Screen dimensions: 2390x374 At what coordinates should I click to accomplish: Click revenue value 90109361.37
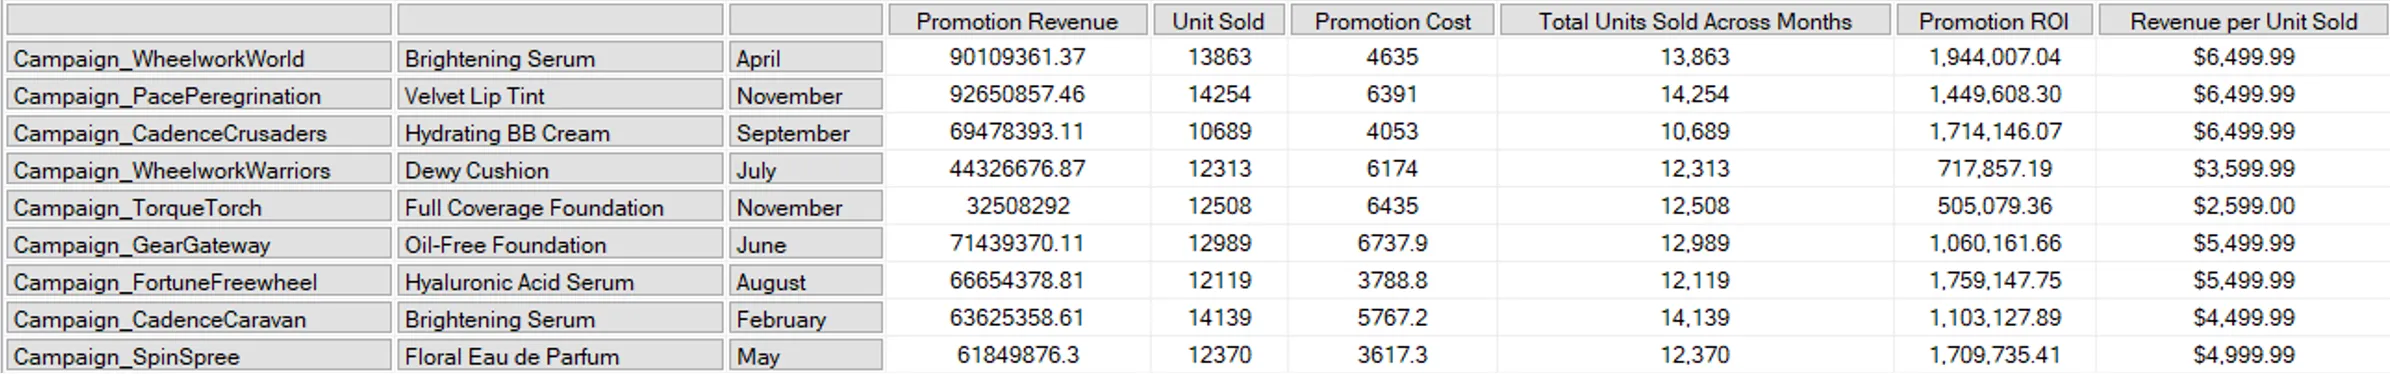(x=1017, y=57)
